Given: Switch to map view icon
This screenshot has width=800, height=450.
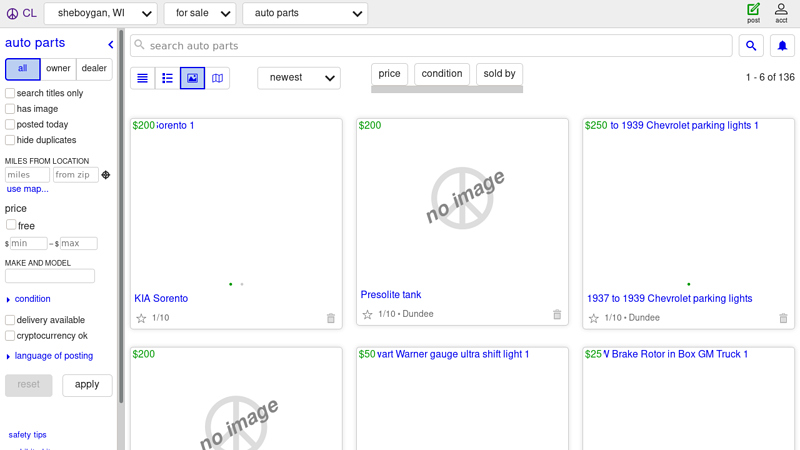Looking at the screenshot, I should pyautogui.click(x=217, y=78).
